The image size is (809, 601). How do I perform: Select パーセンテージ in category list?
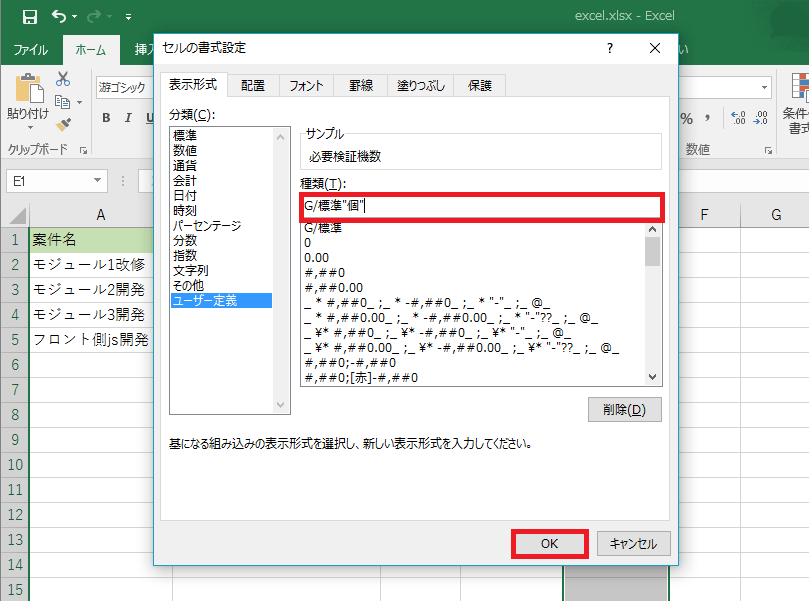point(221,225)
